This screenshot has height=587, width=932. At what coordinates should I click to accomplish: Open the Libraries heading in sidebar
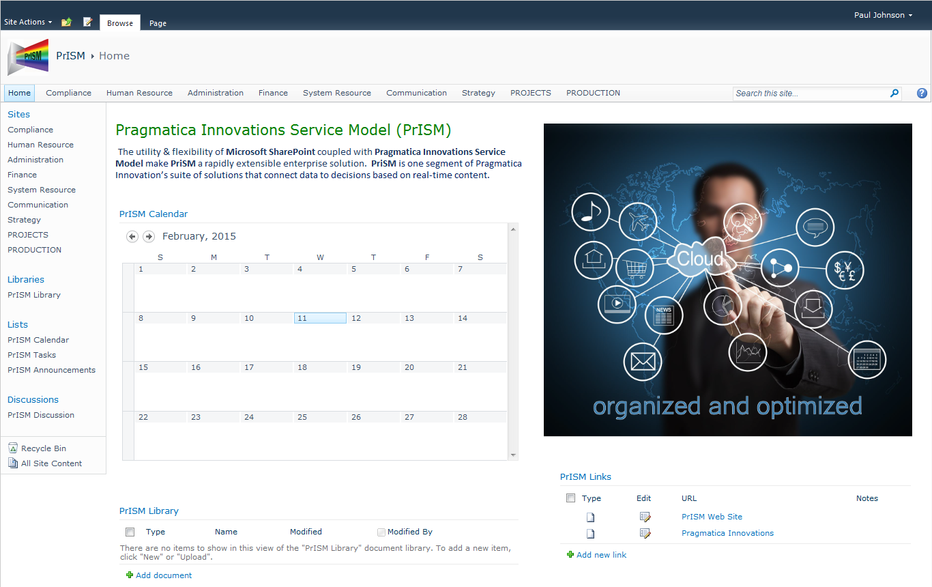pos(26,279)
